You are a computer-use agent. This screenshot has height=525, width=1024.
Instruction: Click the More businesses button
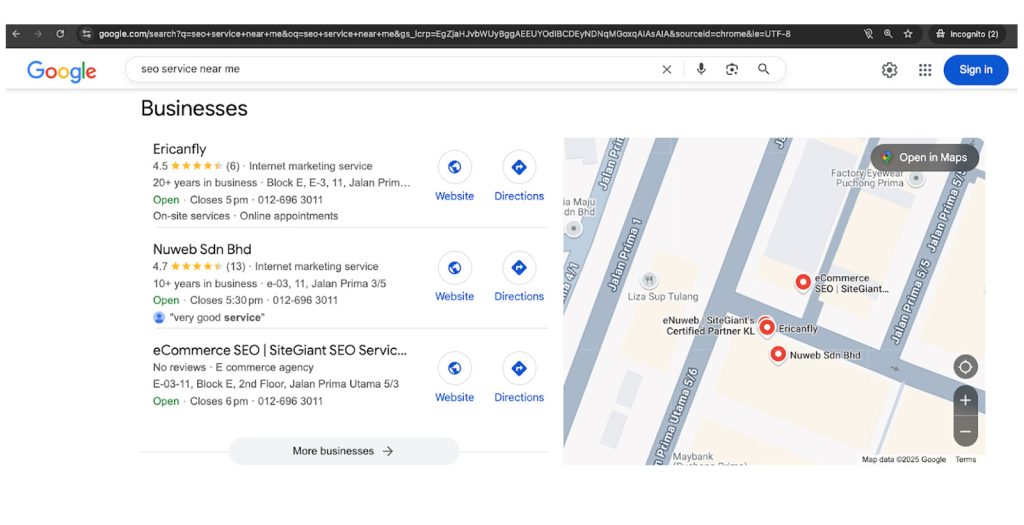coord(344,451)
